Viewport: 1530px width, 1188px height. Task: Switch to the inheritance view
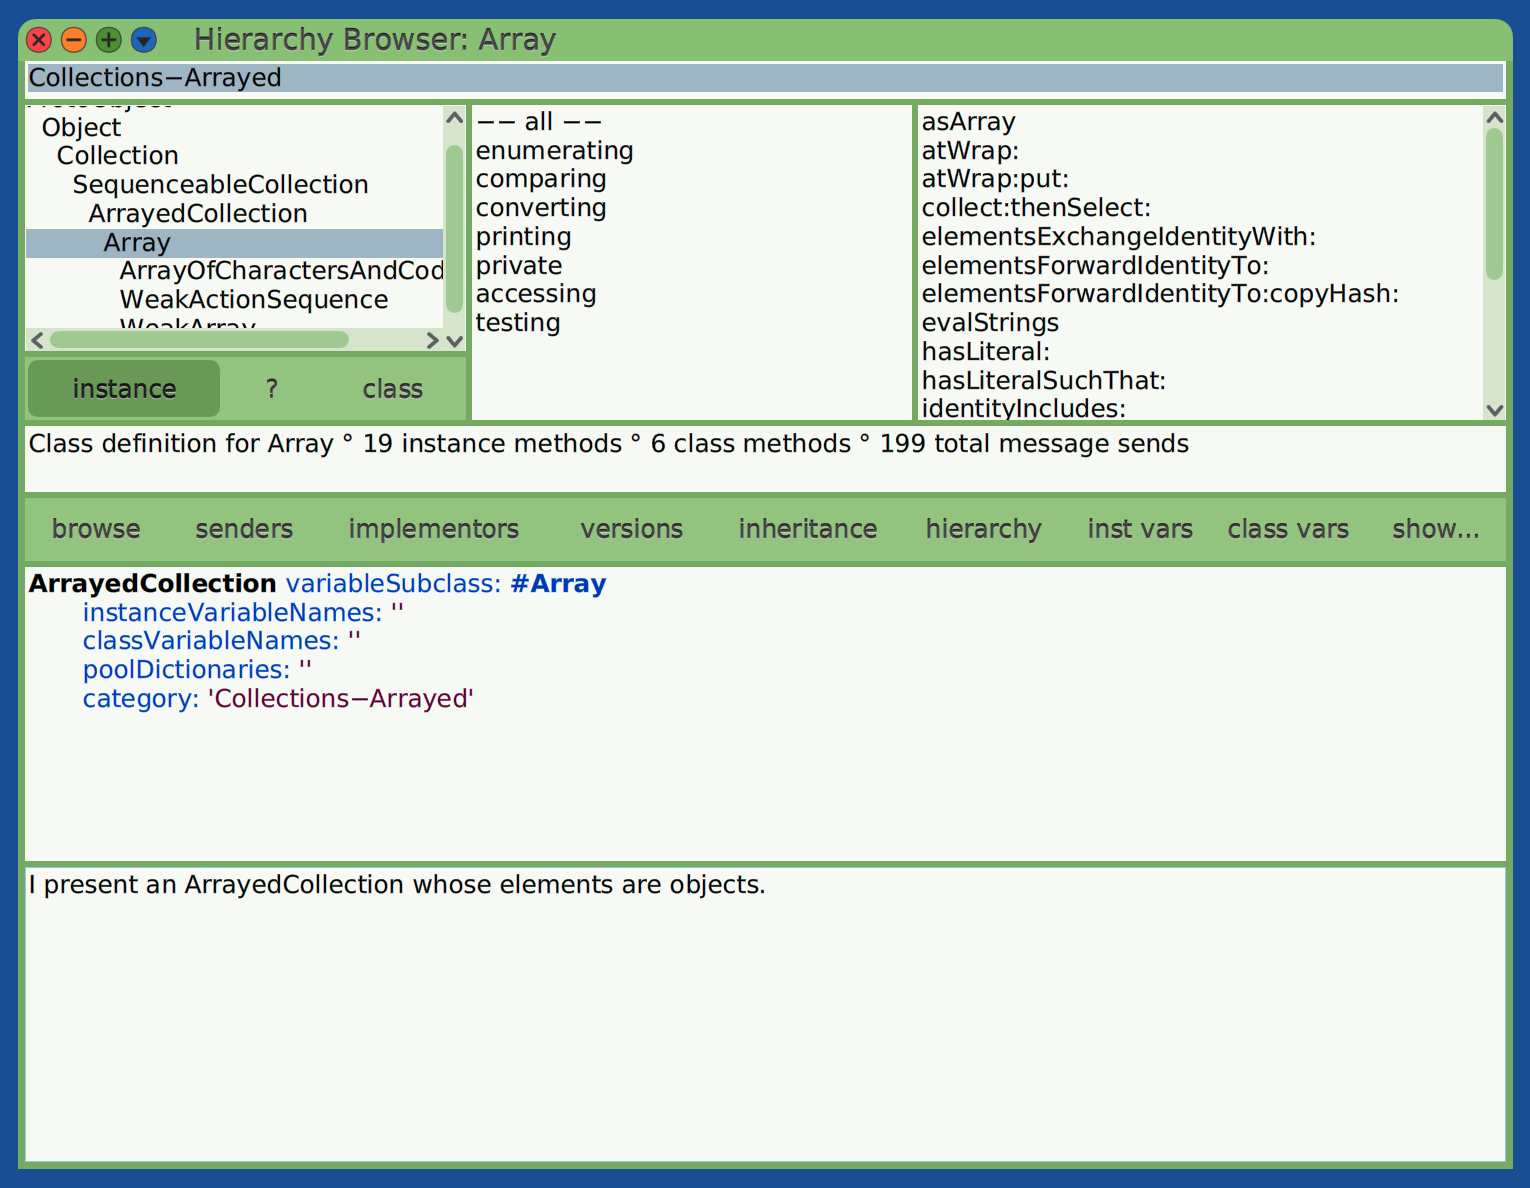coord(807,529)
